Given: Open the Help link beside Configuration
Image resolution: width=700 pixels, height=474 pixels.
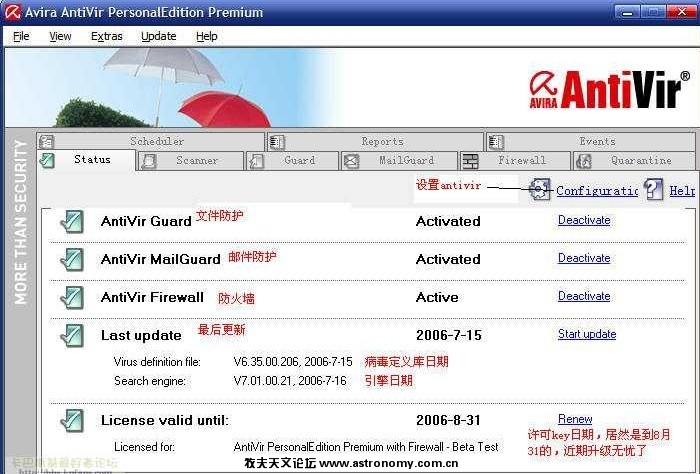Looking at the screenshot, I should pyautogui.click(x=682, y=191).
